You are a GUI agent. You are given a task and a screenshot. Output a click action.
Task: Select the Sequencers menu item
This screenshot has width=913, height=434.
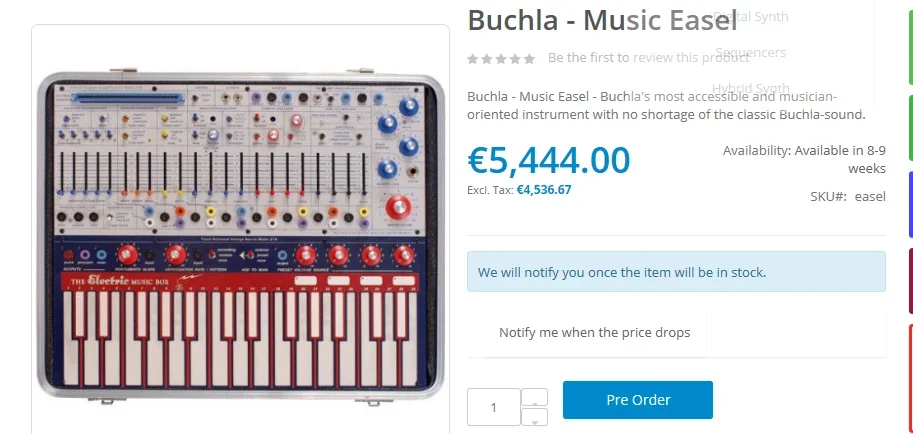[x=750, y=52]
